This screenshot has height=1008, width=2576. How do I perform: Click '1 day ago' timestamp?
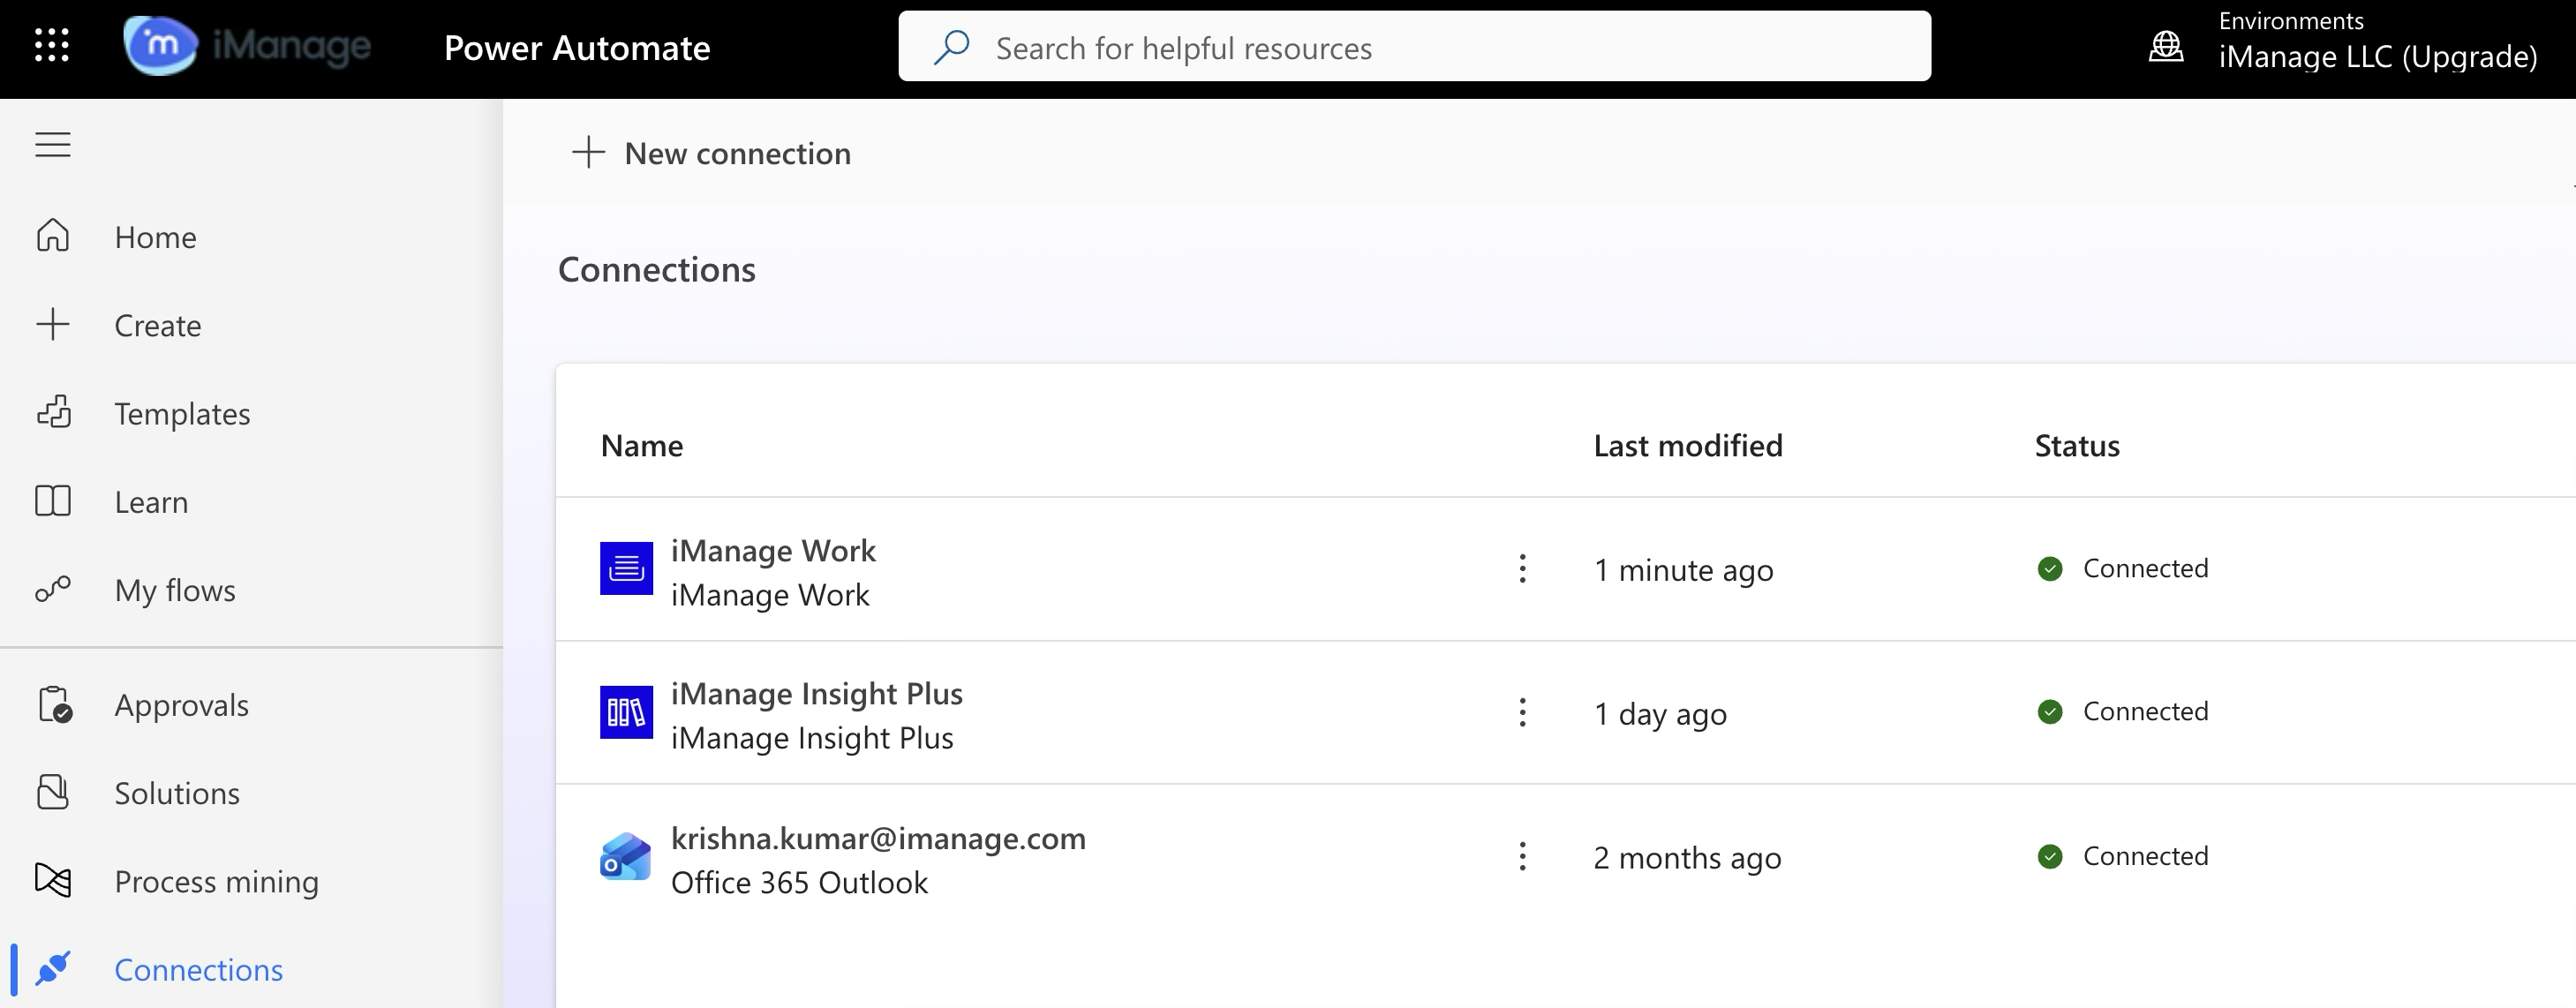coord(1660,714)
